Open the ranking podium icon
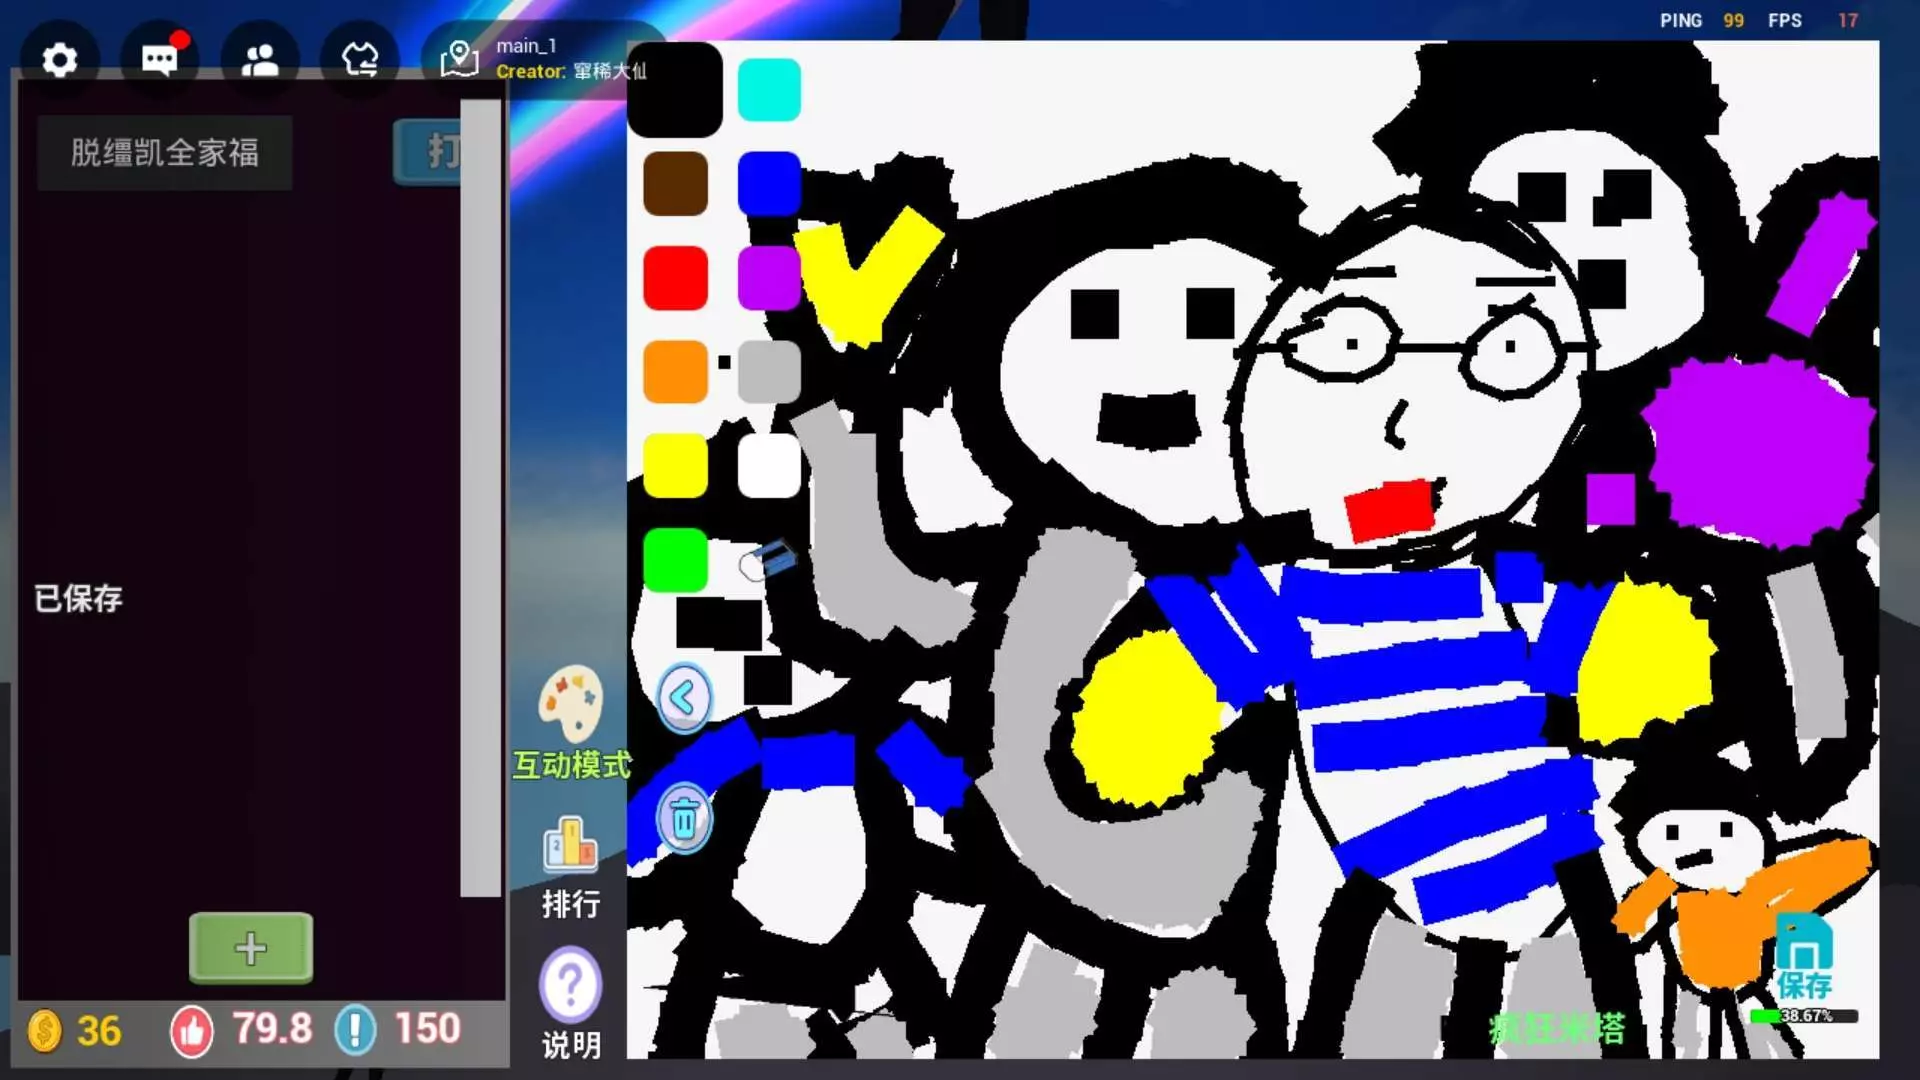 point(570,845)
